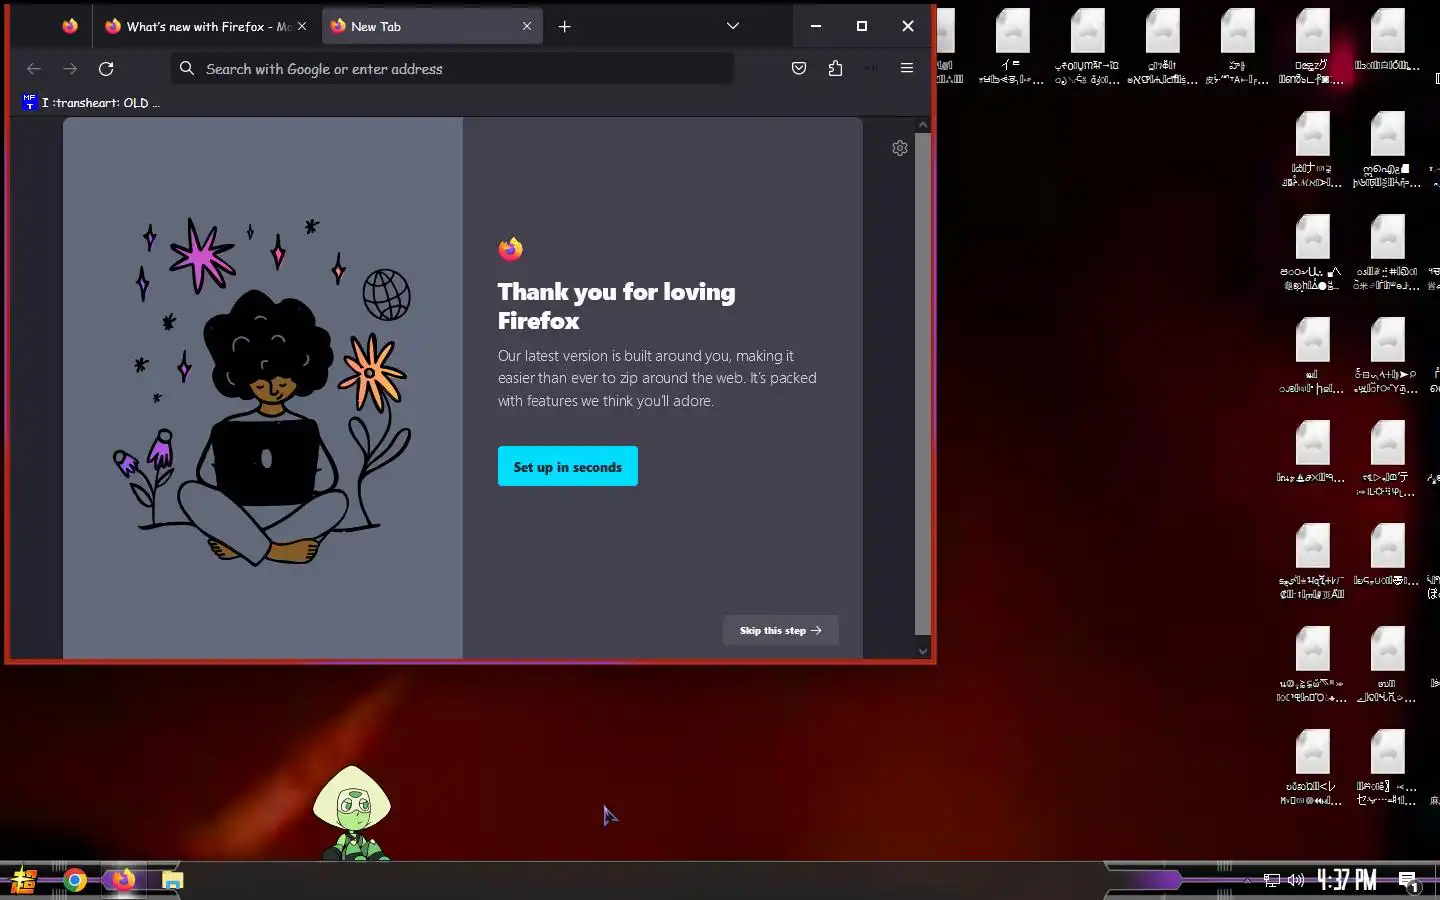Image resolution: width=1440 pixels, height=900 pixels.
Task: Open new tab personalize gear icon
Action: click(900, 148)
